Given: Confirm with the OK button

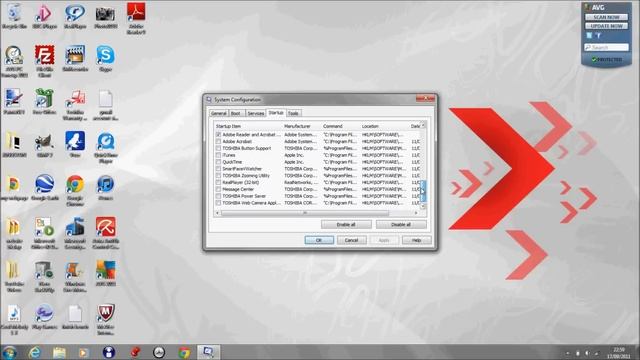Looking at the screenshot, I should point(319,240).
